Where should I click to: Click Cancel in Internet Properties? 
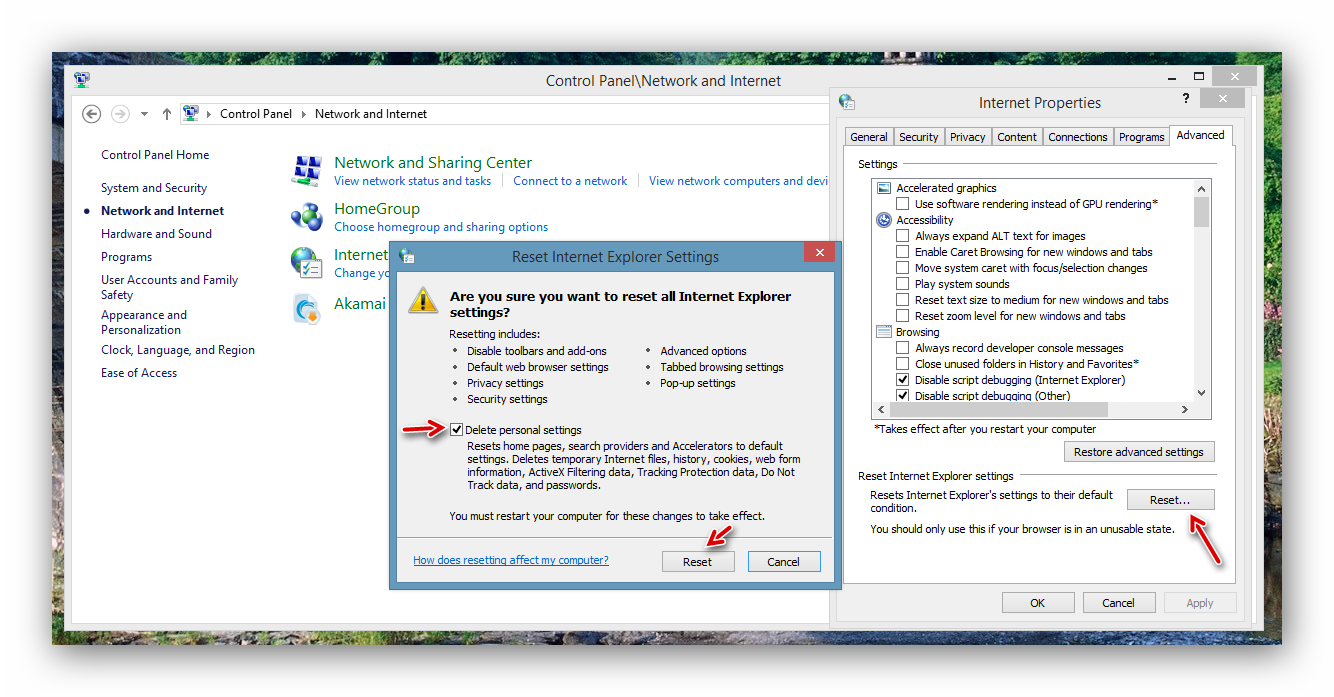tap(1119, 603)
